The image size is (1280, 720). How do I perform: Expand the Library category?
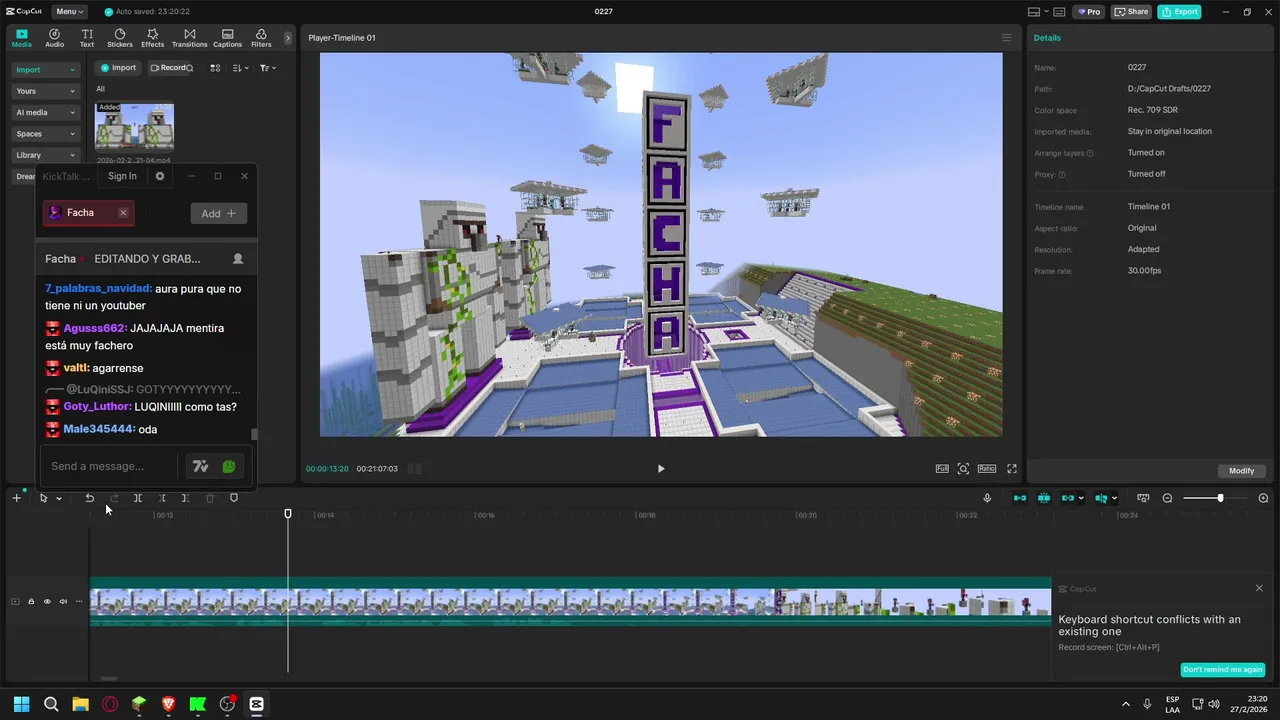click(x=45, y=155)
